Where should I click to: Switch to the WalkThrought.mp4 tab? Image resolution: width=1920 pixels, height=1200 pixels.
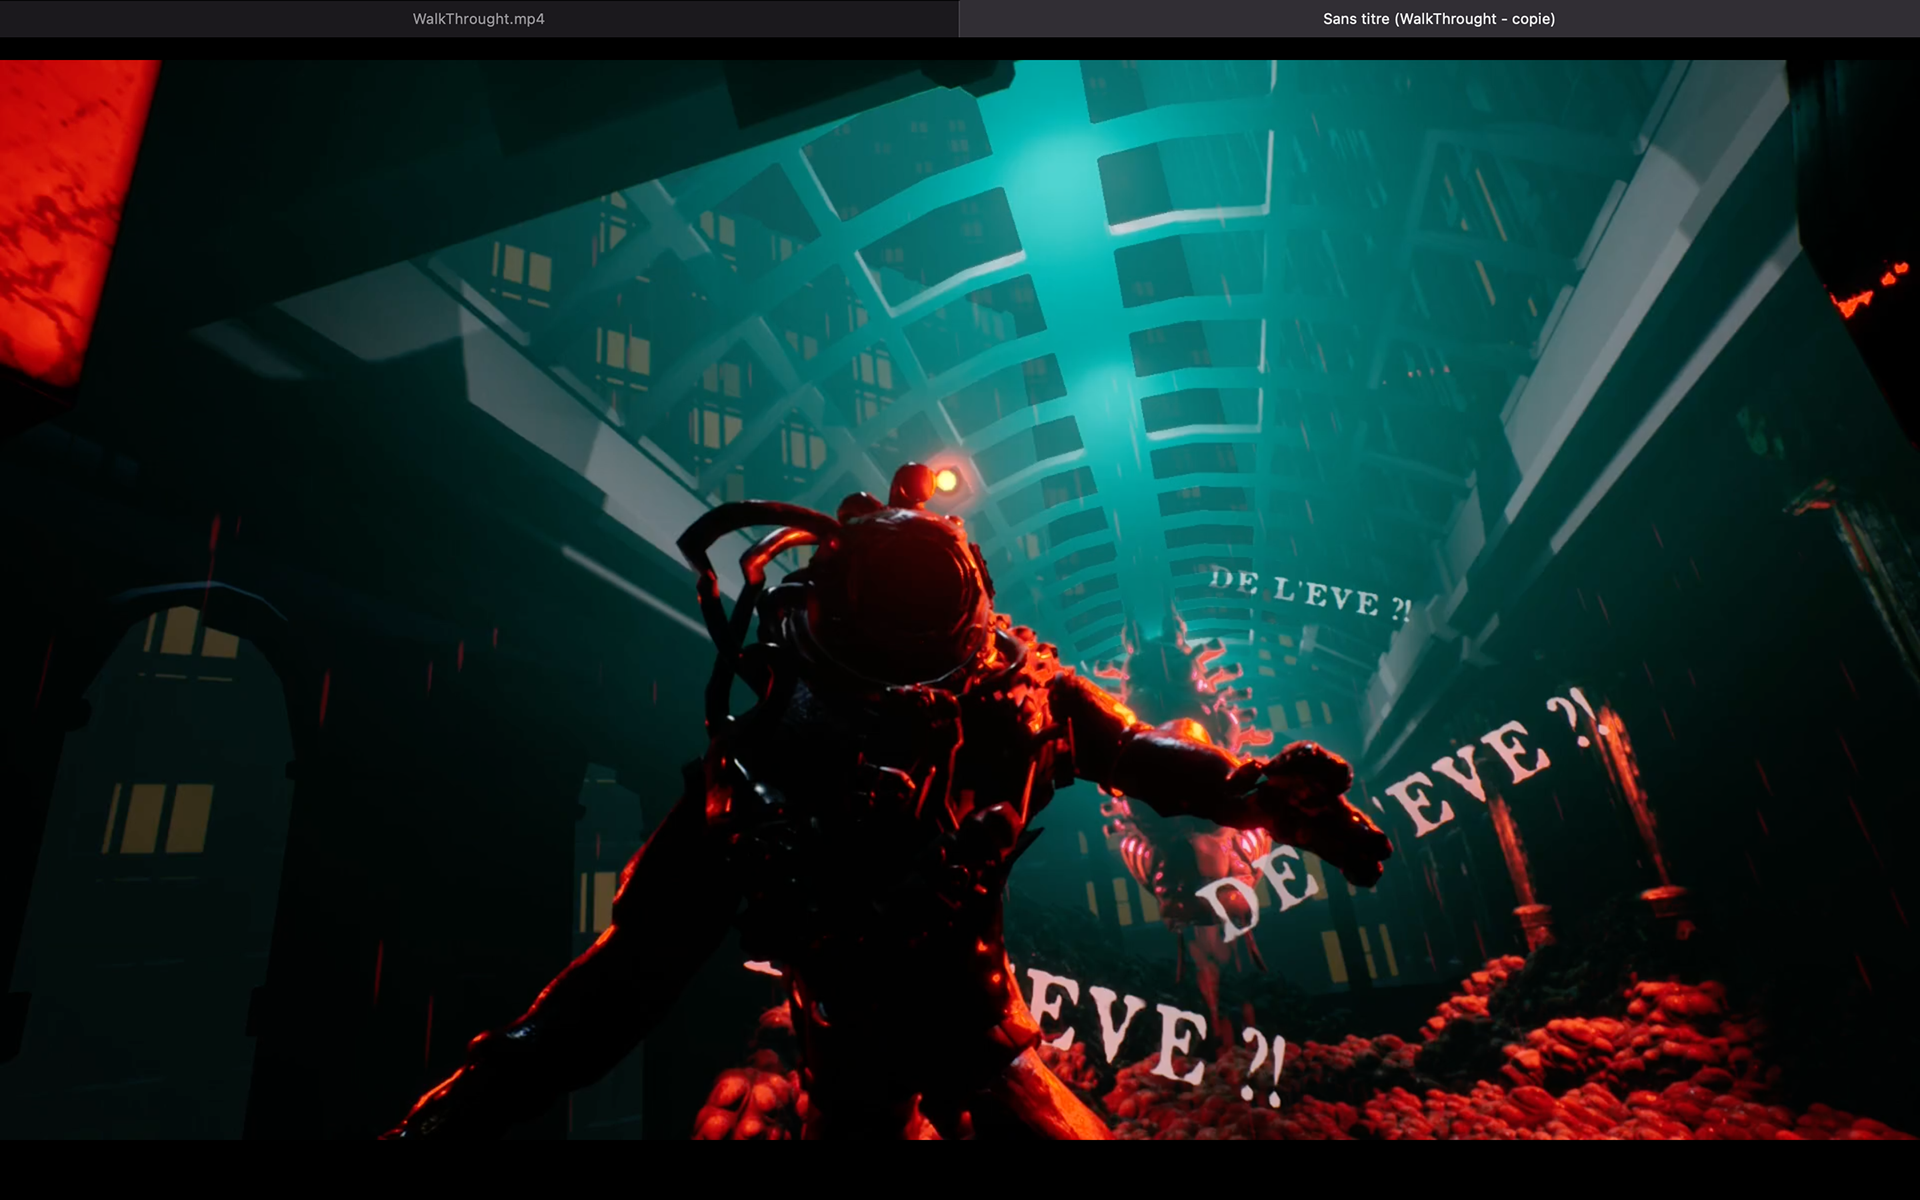click(x=479, y=19)
